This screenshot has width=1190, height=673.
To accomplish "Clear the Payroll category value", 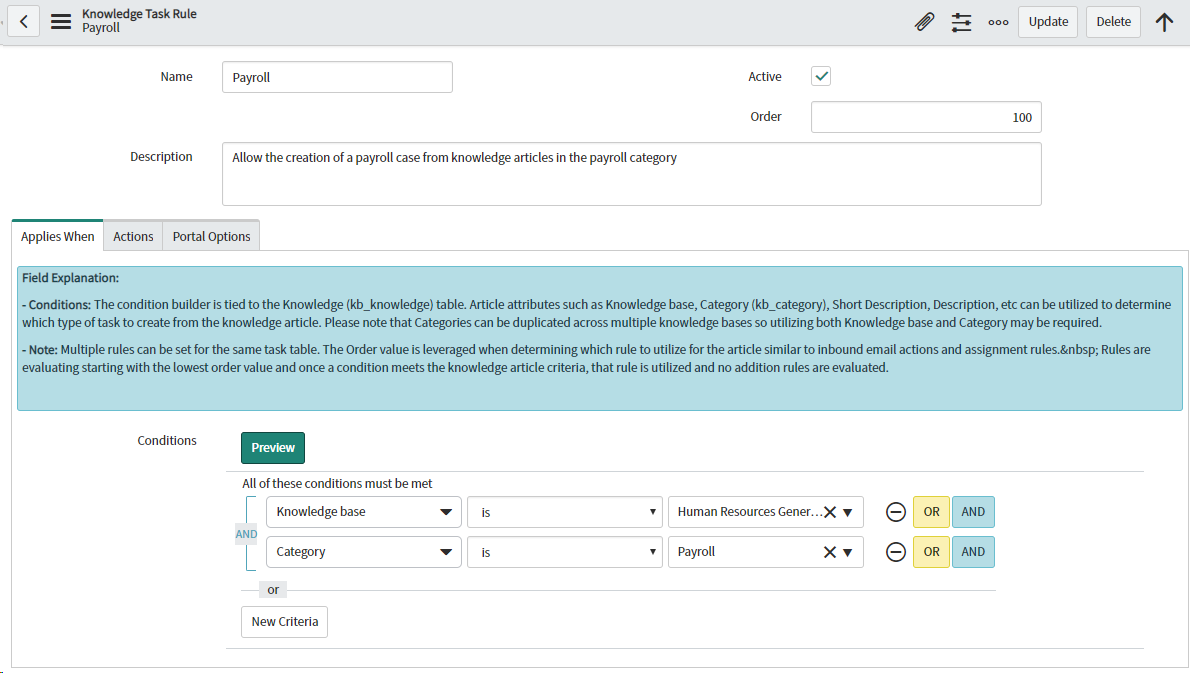I will pyautogui.click(x=830, y=552).
